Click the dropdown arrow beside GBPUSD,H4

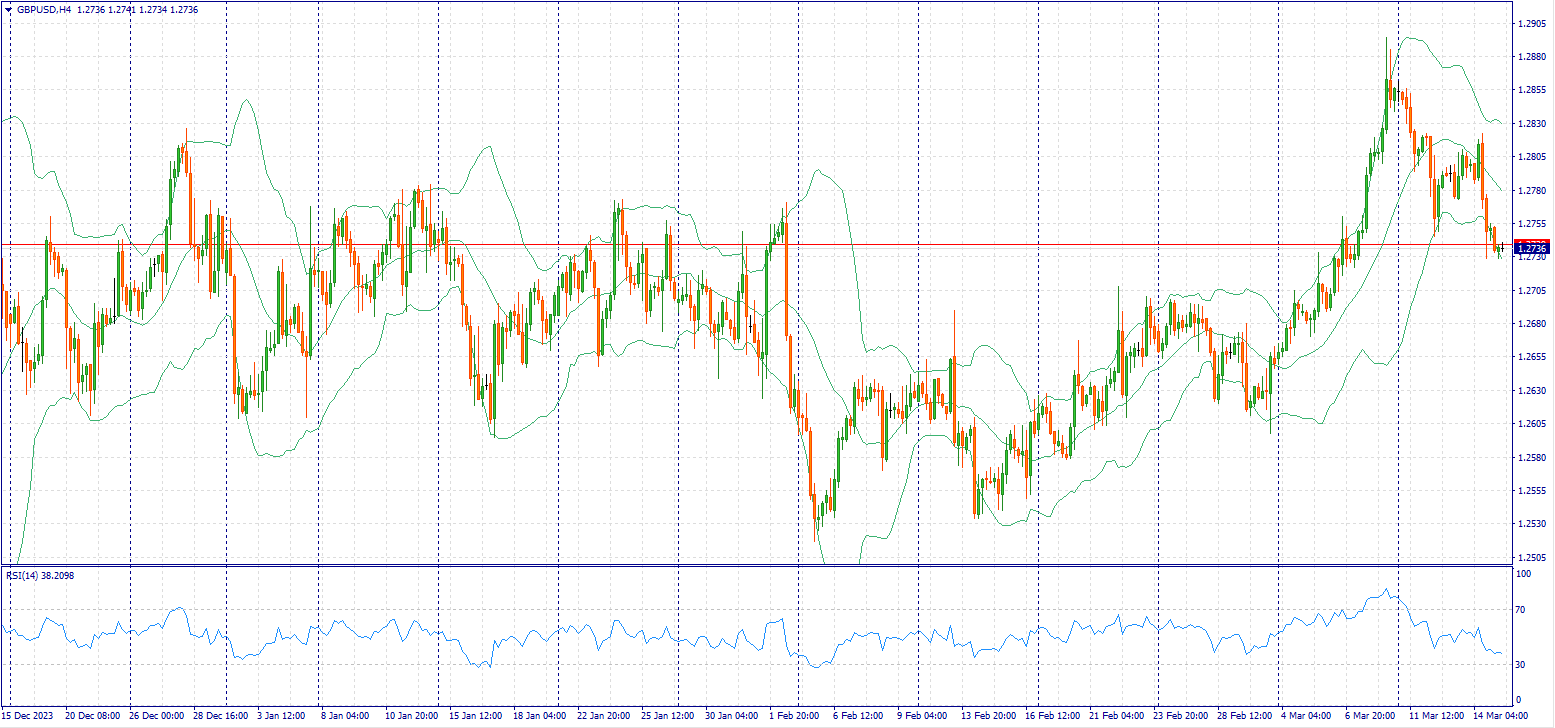[x=8, y=9]
